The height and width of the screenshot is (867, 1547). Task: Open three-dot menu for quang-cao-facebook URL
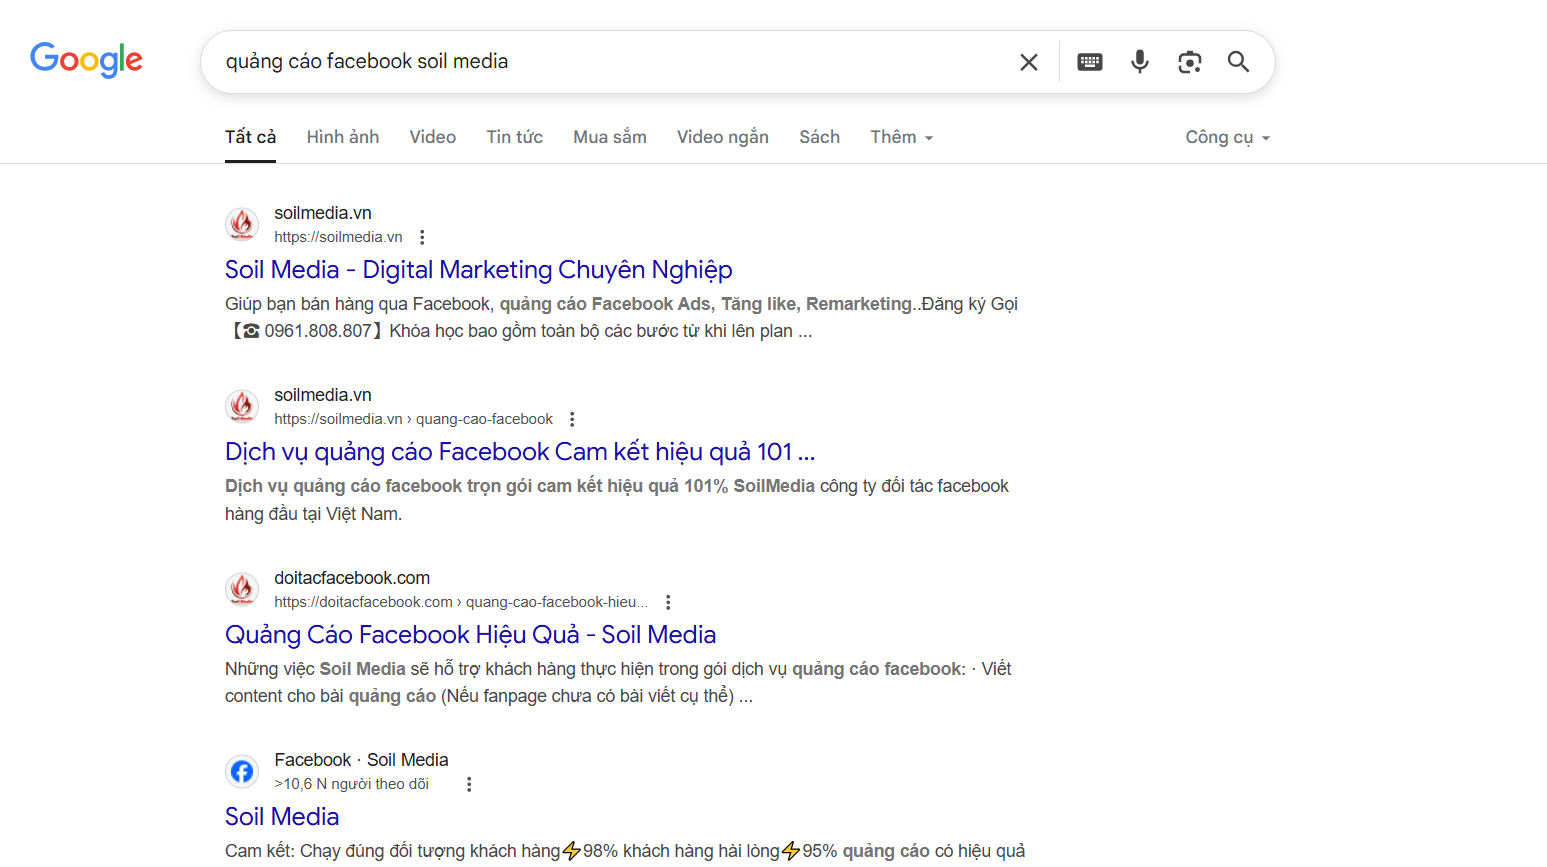pos(572,419)
